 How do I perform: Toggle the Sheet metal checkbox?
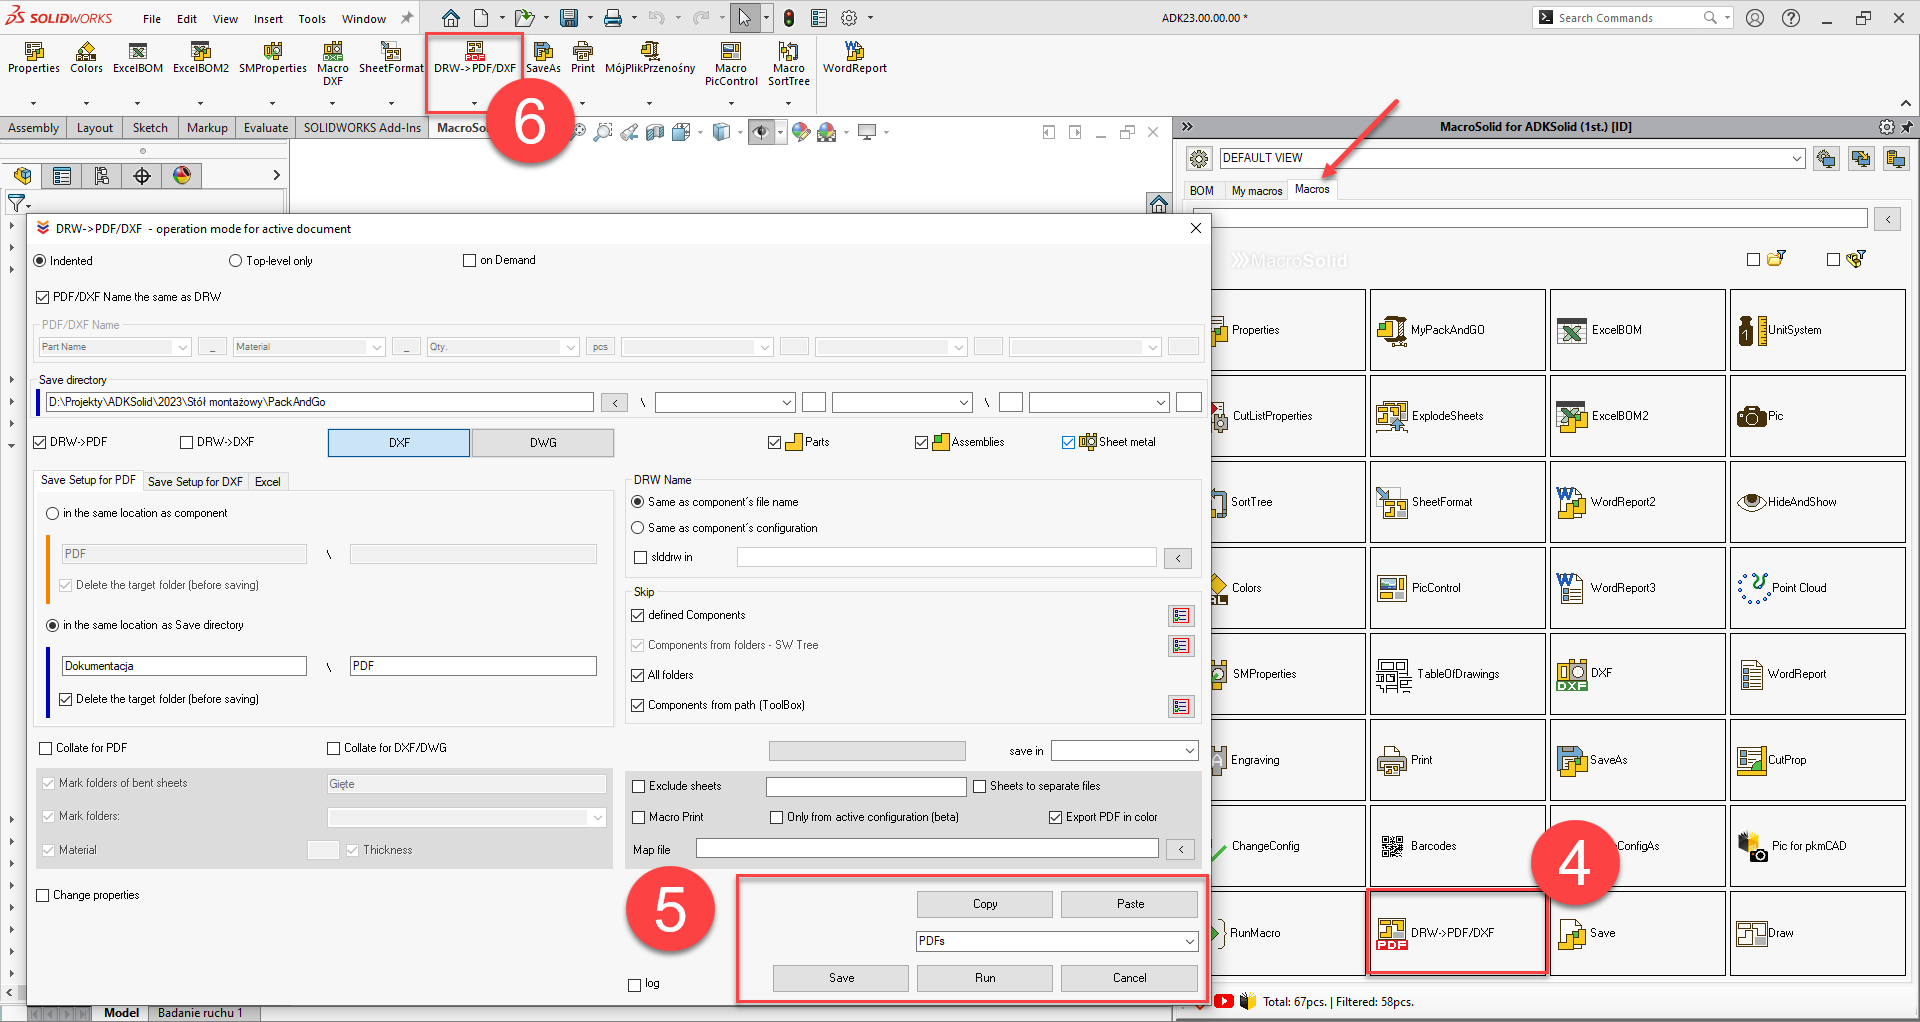1068,442
